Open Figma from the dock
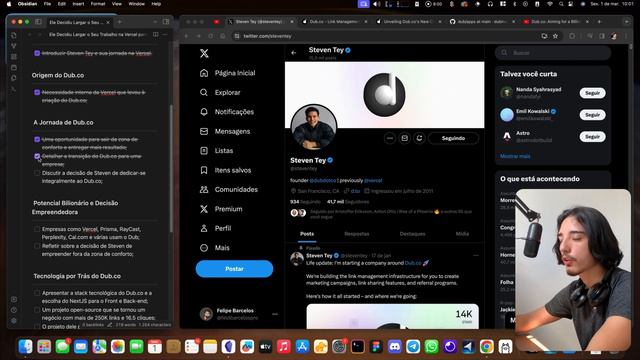Image resolution: width=640 pixels, height=360 pixels. 376,347
